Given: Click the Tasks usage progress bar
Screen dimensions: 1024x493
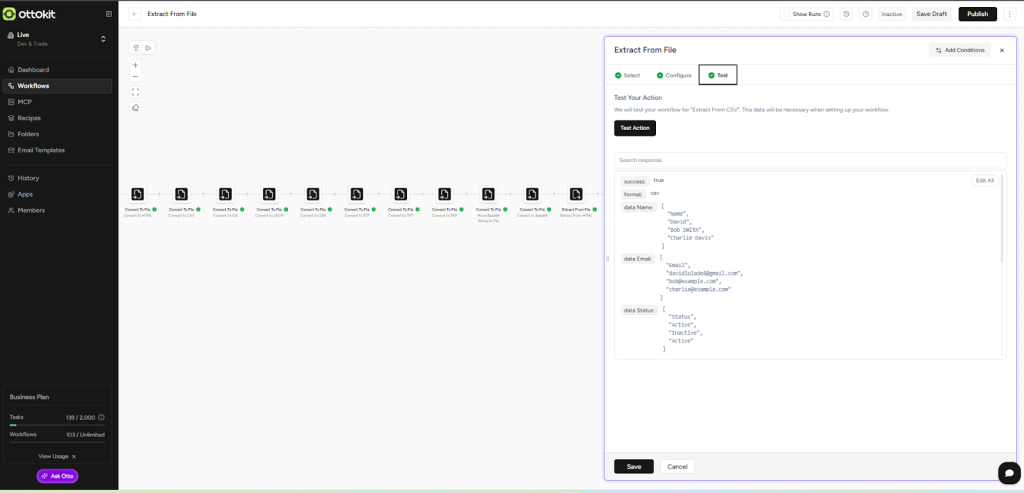Looking at the screenshot, I should [x=57, y=425].
